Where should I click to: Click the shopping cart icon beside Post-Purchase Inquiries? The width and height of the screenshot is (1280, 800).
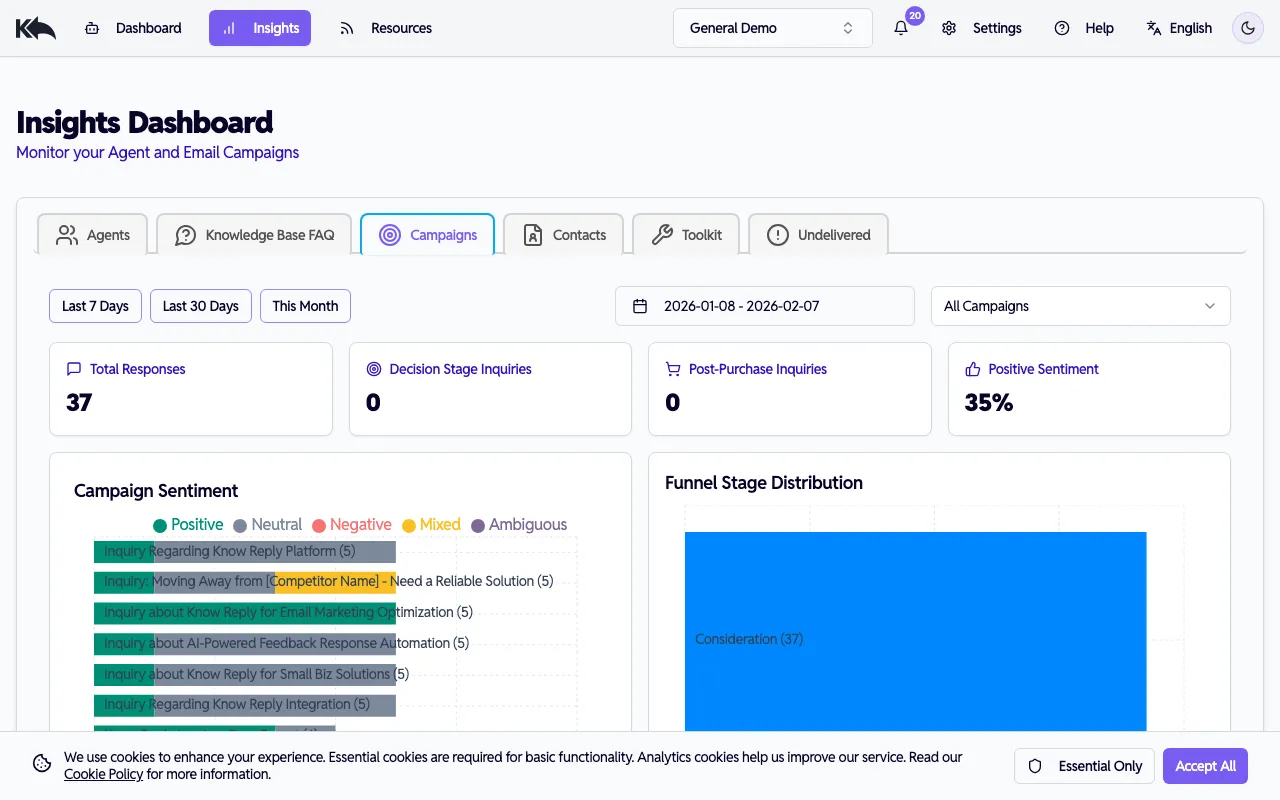click(x=672, y=368)
